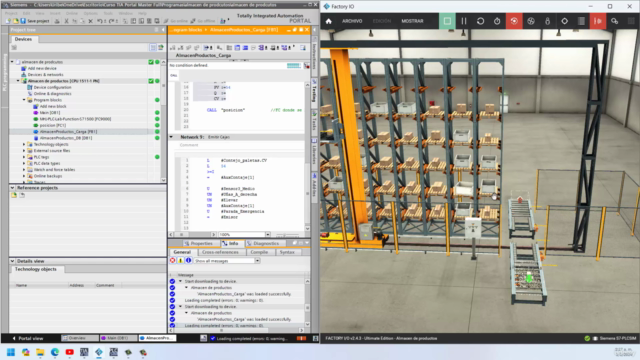Open the Syntax tab

[287, 252]
